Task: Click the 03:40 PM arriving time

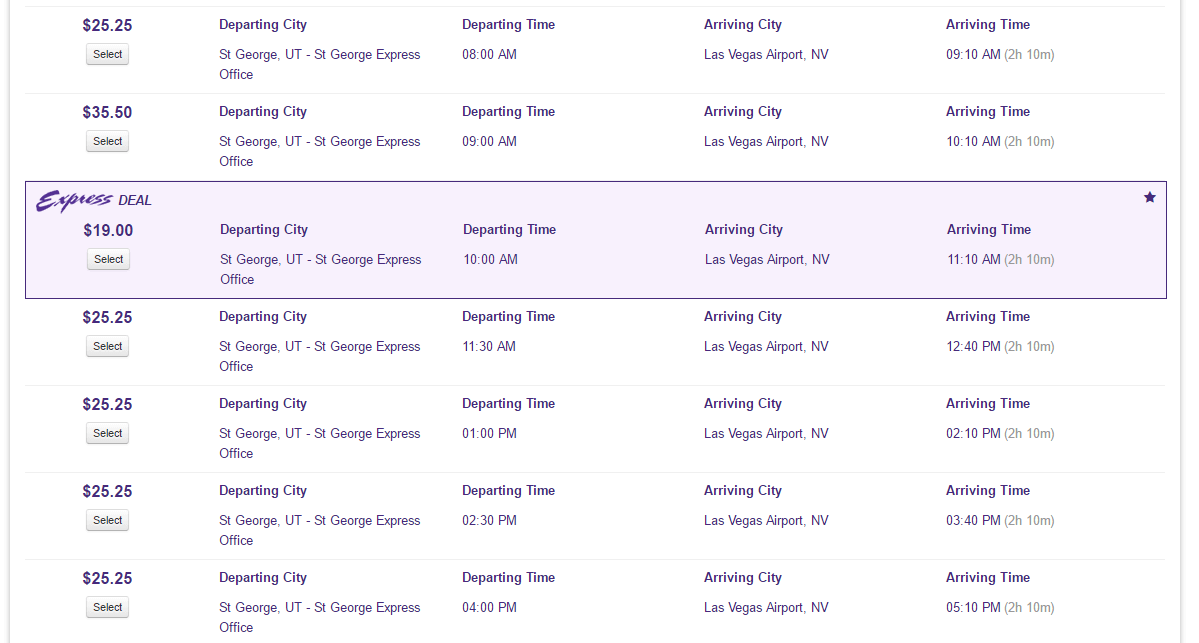Action: tap(973, 521)
